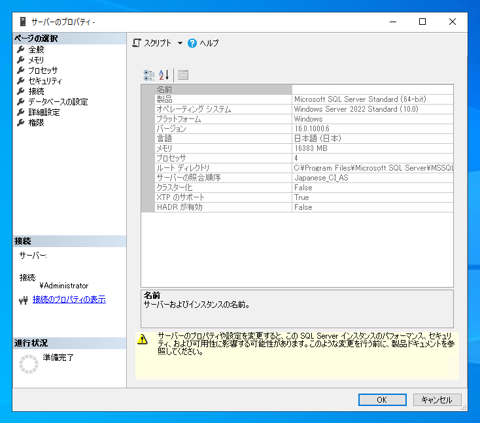This screenshot has height=423, width=480.
Task: Click the yellow warning triangle icon
Action: point(143,339)
